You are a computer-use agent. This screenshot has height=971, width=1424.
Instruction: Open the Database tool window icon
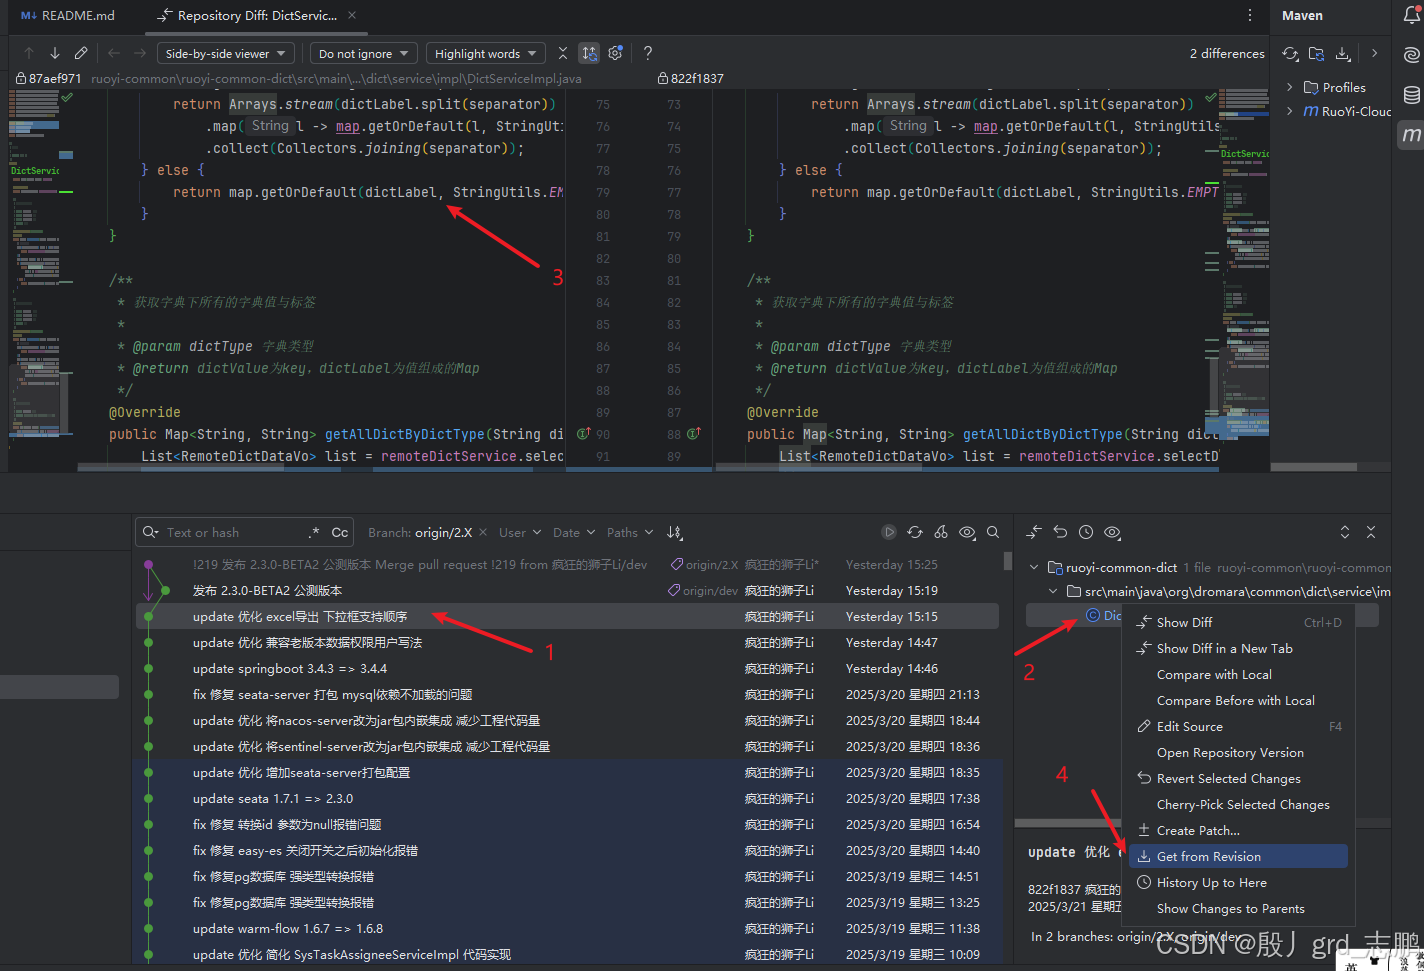[1411, 95]
